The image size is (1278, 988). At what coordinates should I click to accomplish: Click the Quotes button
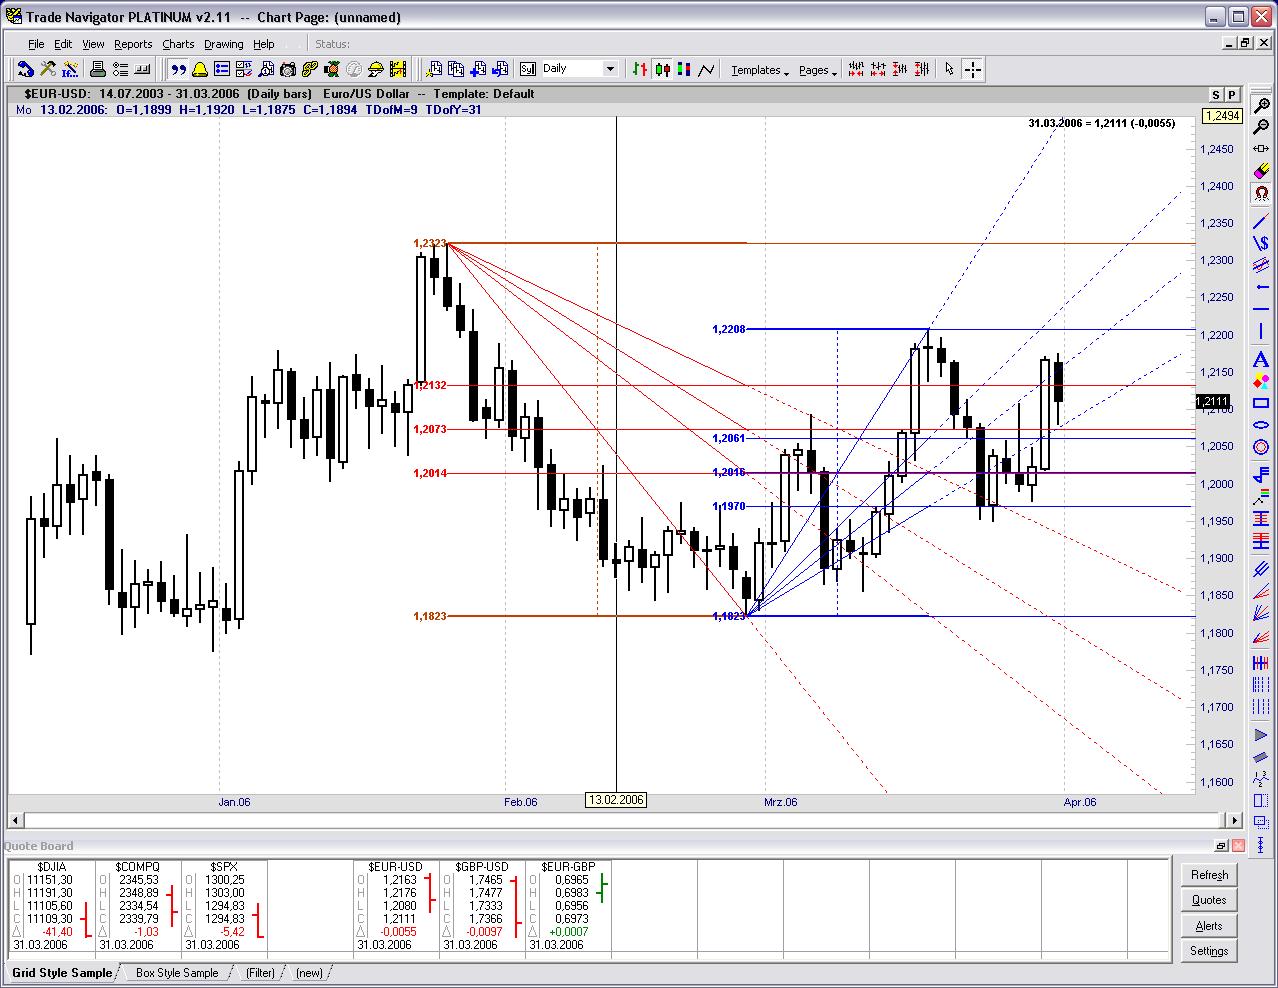coord(1209,900)
